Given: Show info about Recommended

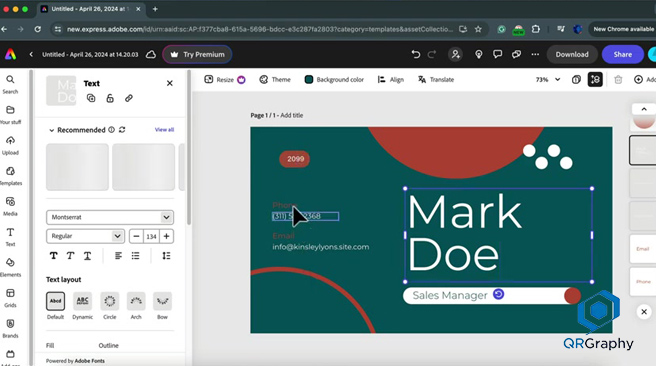Looking at the screenshot, I should click(x=112, y=130).
